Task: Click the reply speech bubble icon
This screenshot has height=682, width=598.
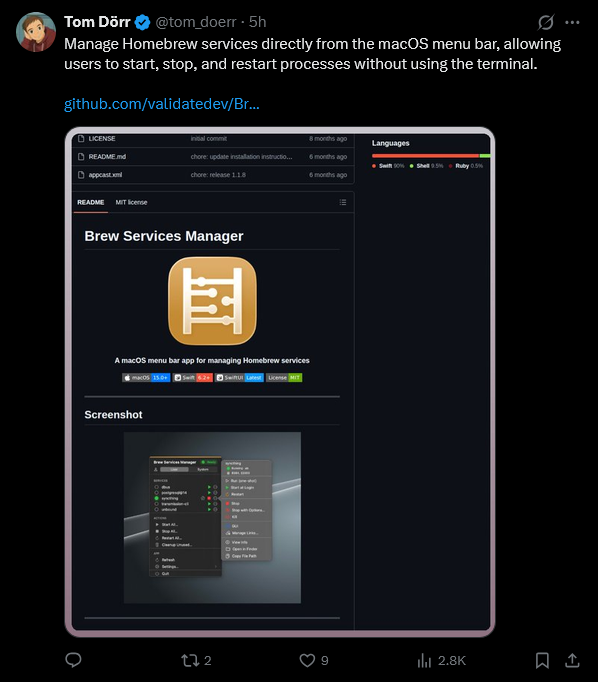Action: [73, 660]
